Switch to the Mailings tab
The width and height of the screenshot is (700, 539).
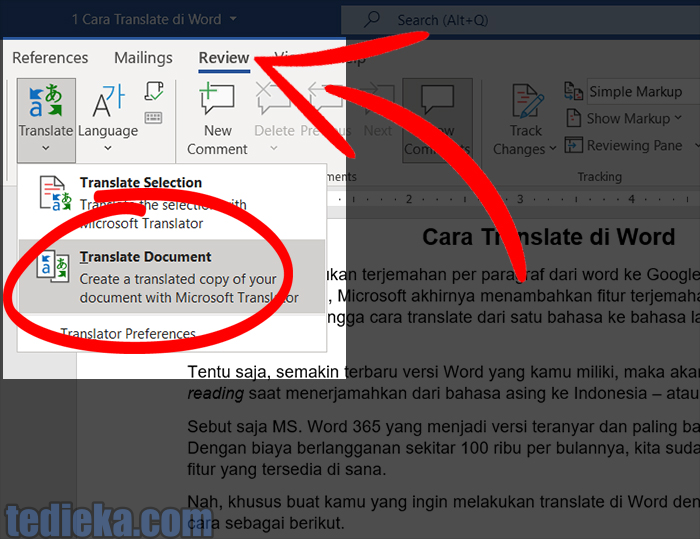tap(143, 58)
